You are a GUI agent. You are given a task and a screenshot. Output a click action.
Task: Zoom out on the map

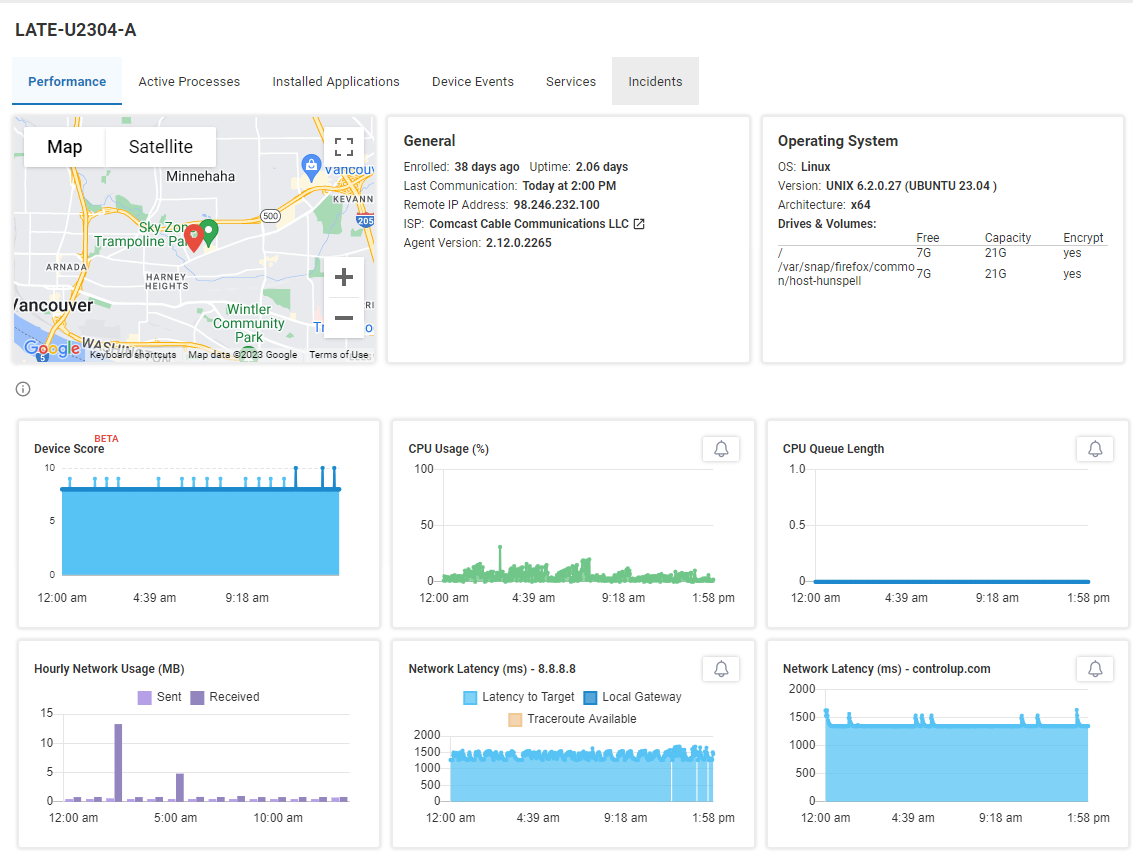[x=344, y=318]
